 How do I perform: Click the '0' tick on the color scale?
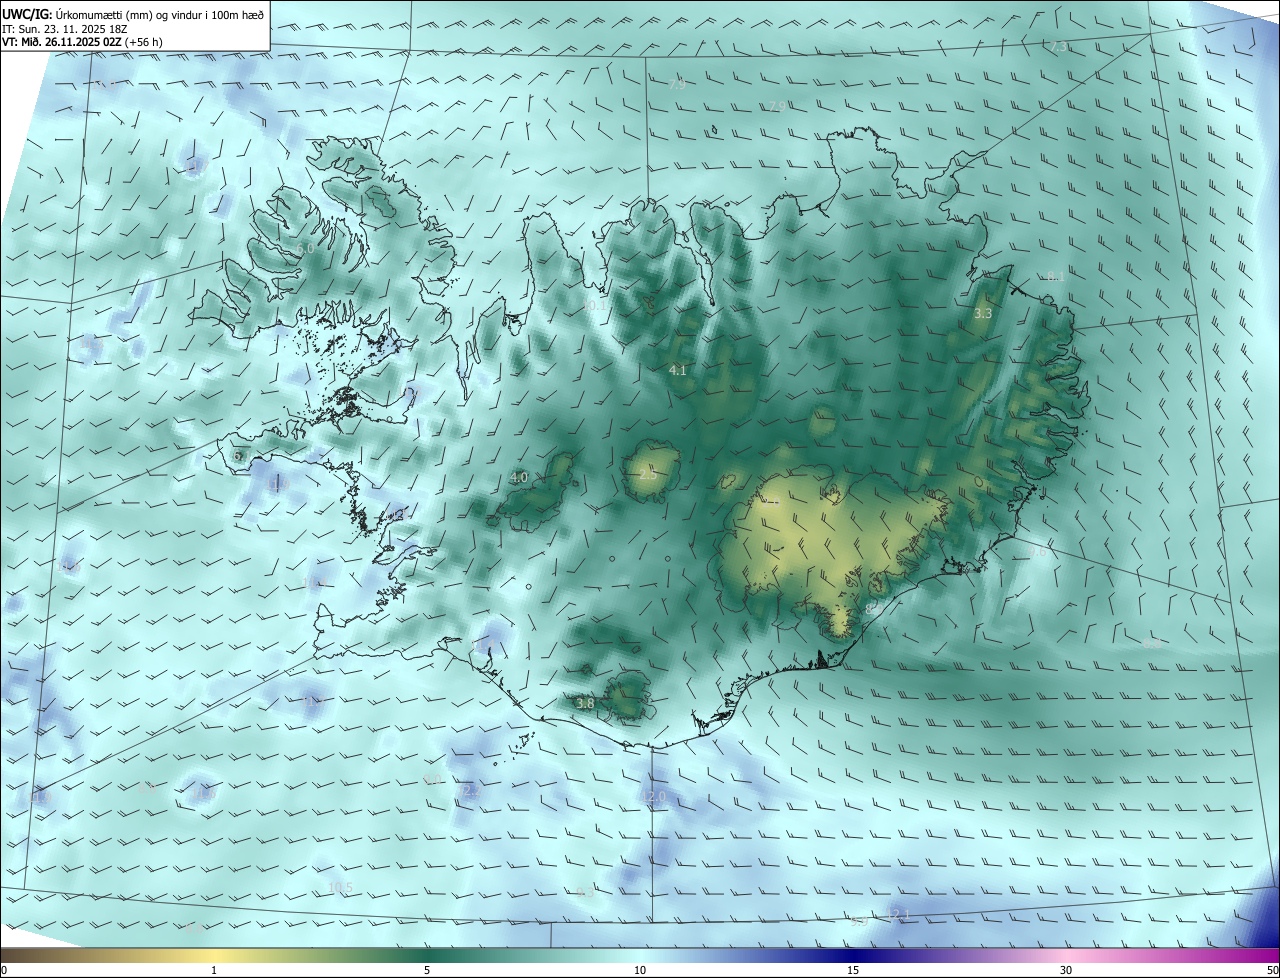(4, 970)
